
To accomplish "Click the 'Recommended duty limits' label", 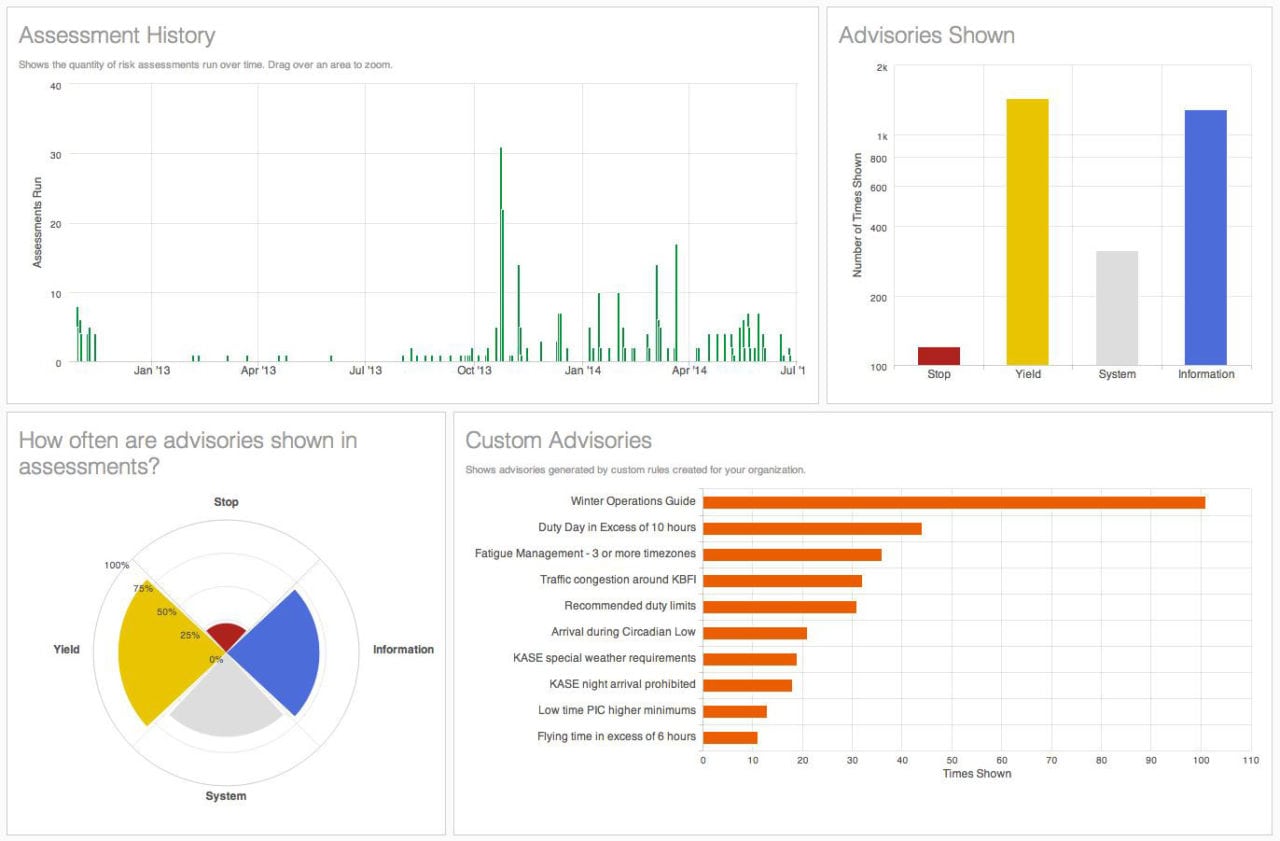I will pos(630,606).
